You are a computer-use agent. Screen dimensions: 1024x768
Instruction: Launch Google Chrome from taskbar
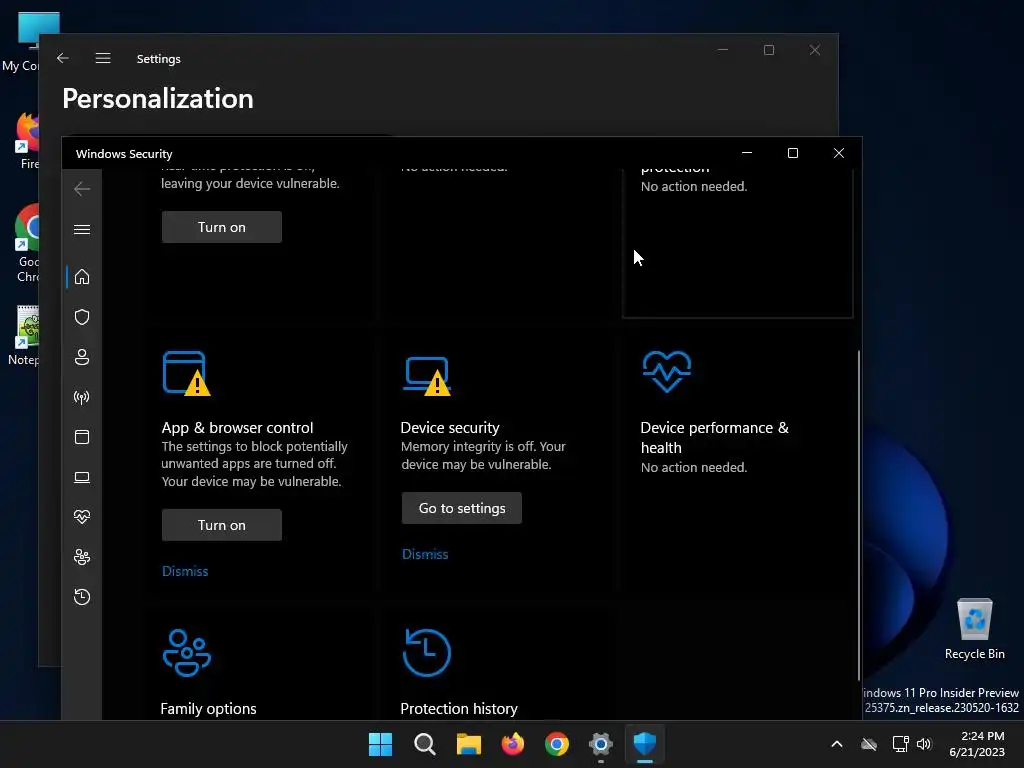tap(556, 744)
